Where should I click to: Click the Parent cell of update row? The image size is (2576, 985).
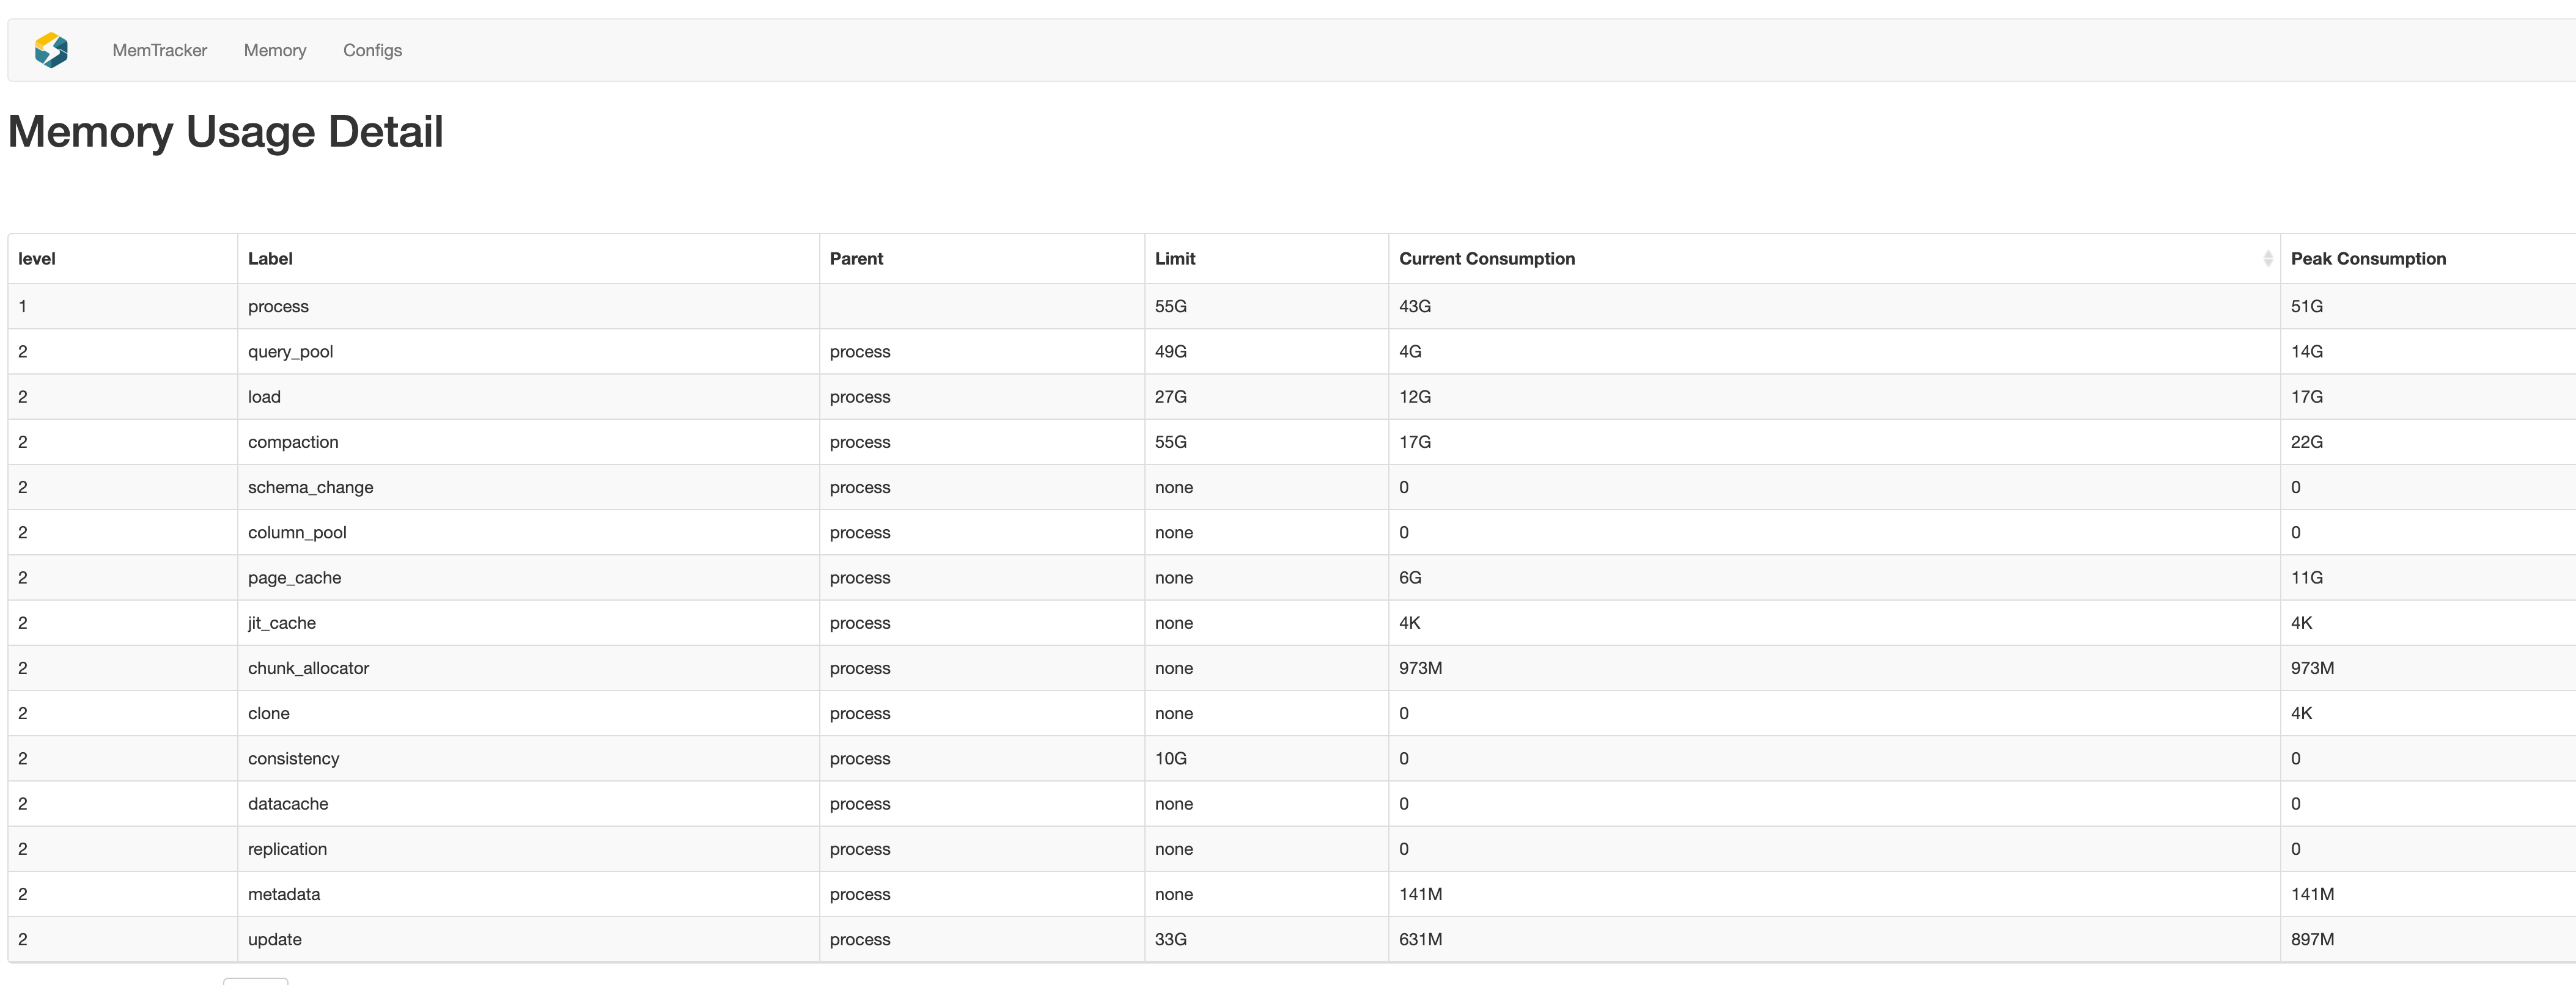click(x=981, y=939)
